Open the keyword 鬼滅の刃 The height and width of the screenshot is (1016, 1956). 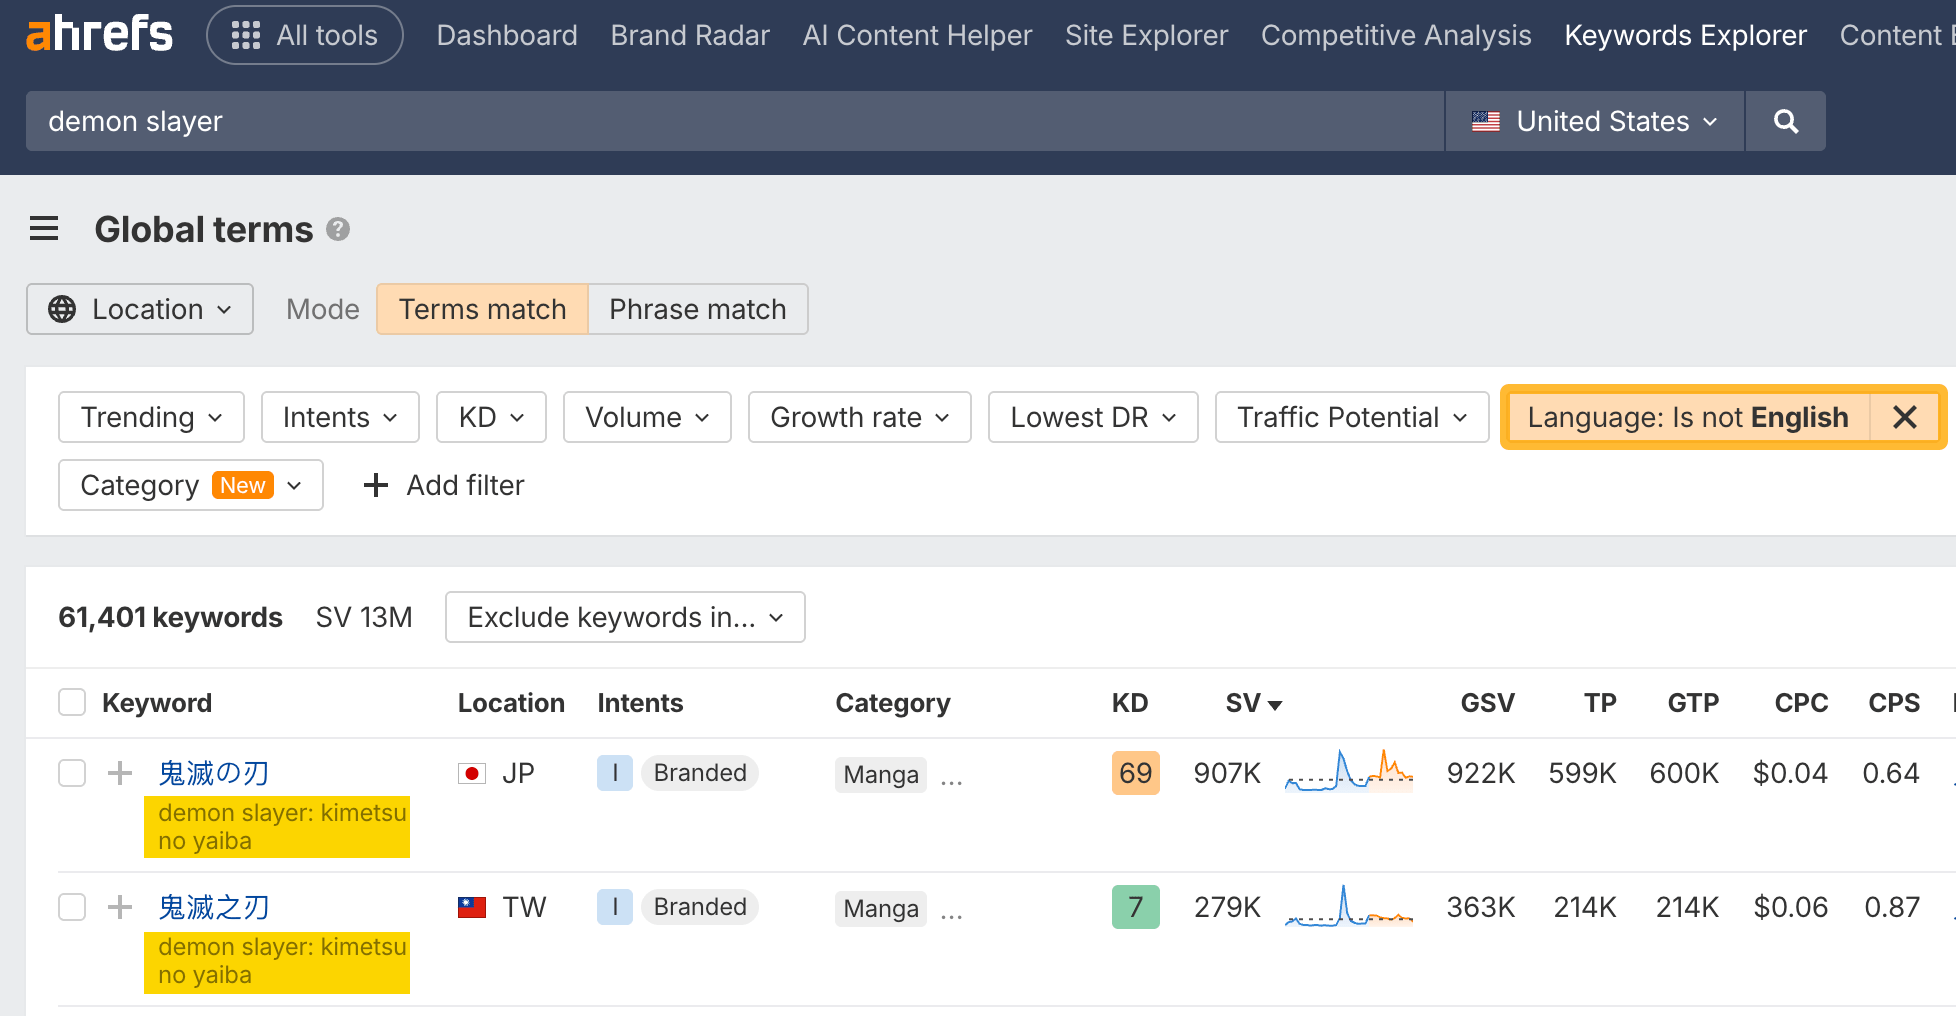coord(211,772)
